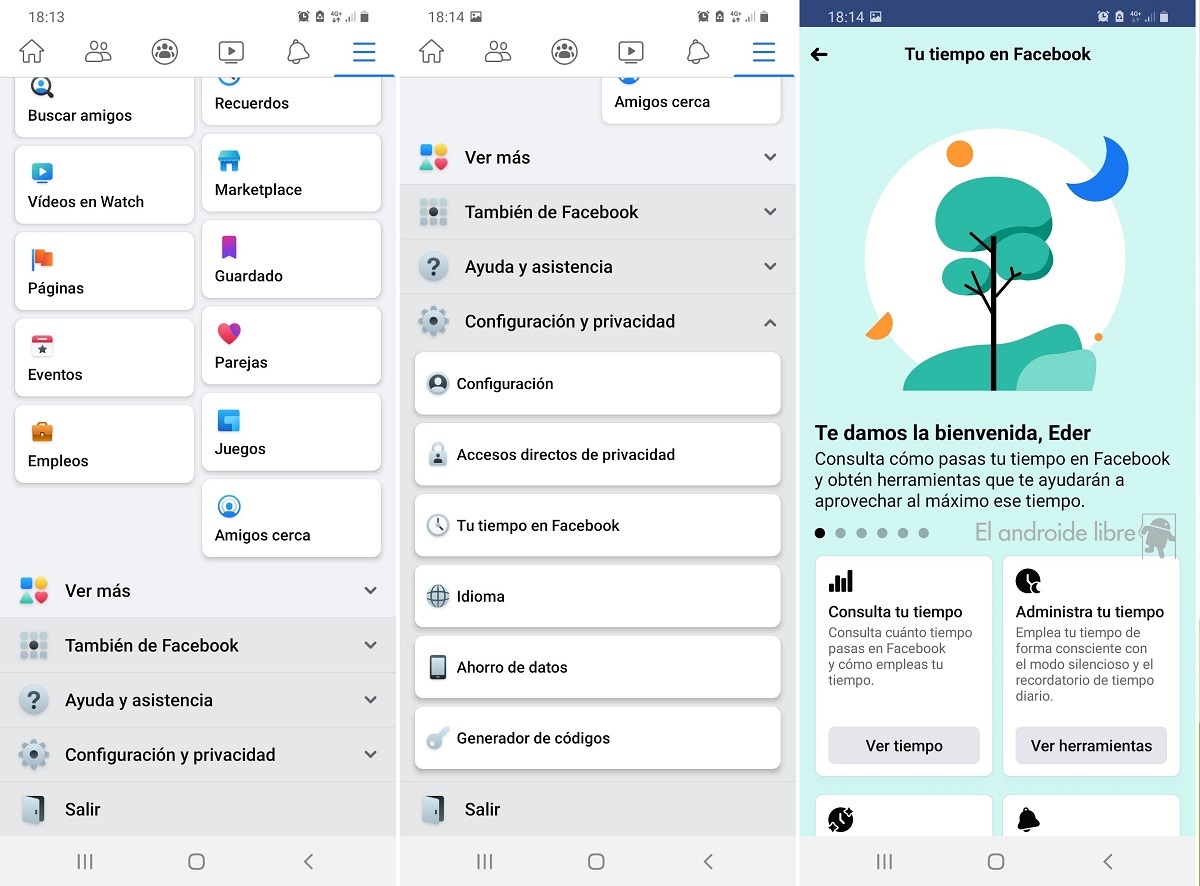Open Buscar amigos shortcut card
Viewport: 1200px width, 886px height.
click(x=104, y=107)
